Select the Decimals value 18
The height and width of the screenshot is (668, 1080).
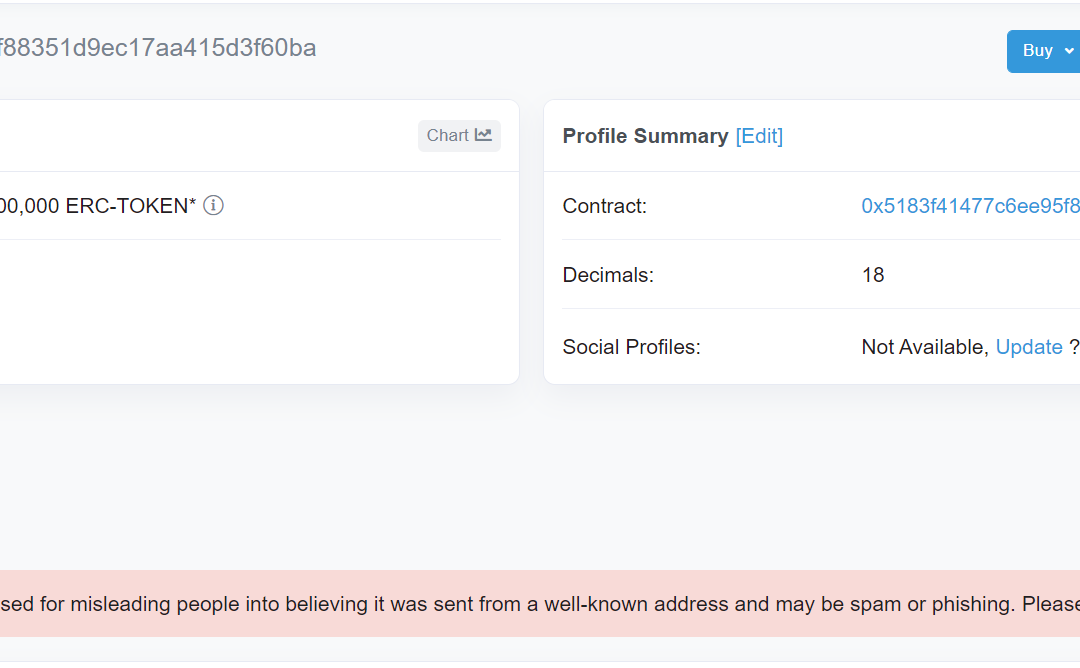[x=873, y=275]
